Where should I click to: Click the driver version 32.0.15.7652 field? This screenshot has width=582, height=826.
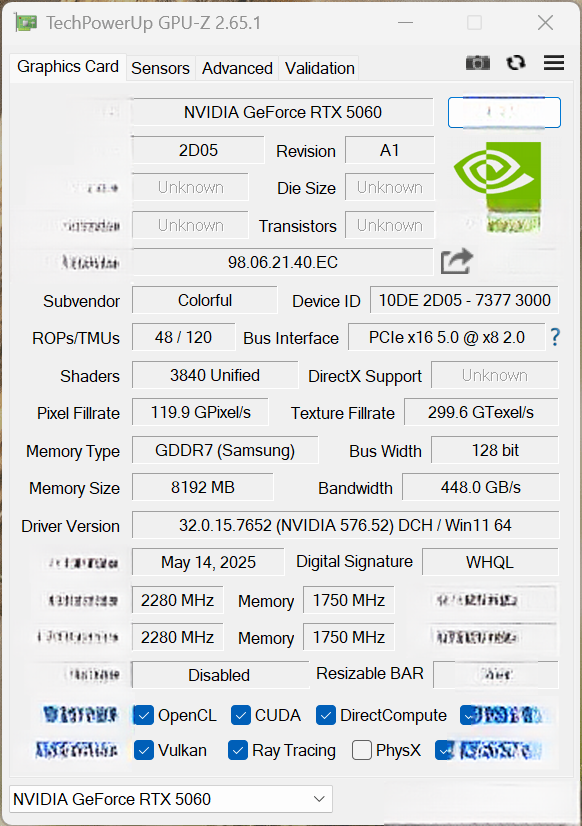click(345, 525)
